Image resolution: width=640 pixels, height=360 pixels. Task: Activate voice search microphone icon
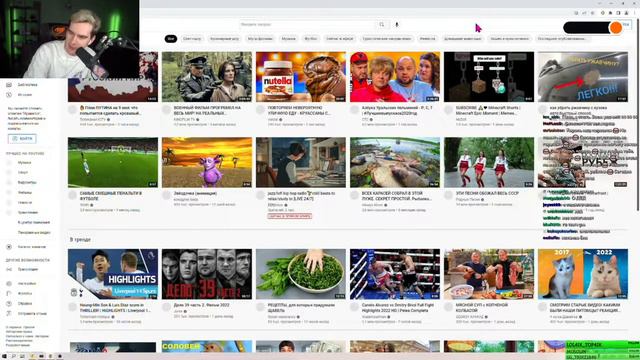tap(397, 24)
